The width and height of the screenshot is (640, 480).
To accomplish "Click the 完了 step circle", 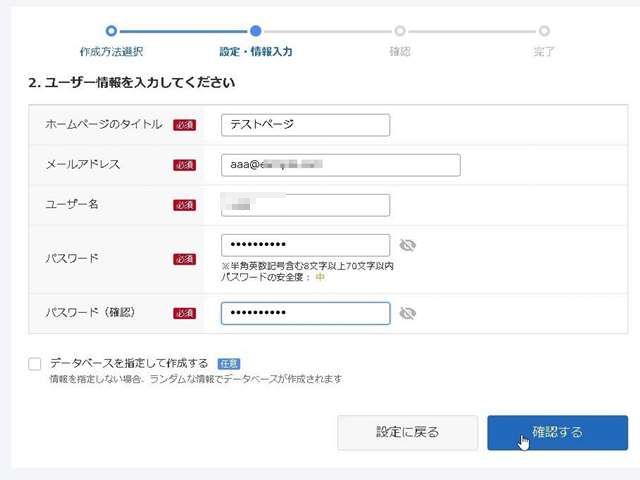I will [544, 31].
